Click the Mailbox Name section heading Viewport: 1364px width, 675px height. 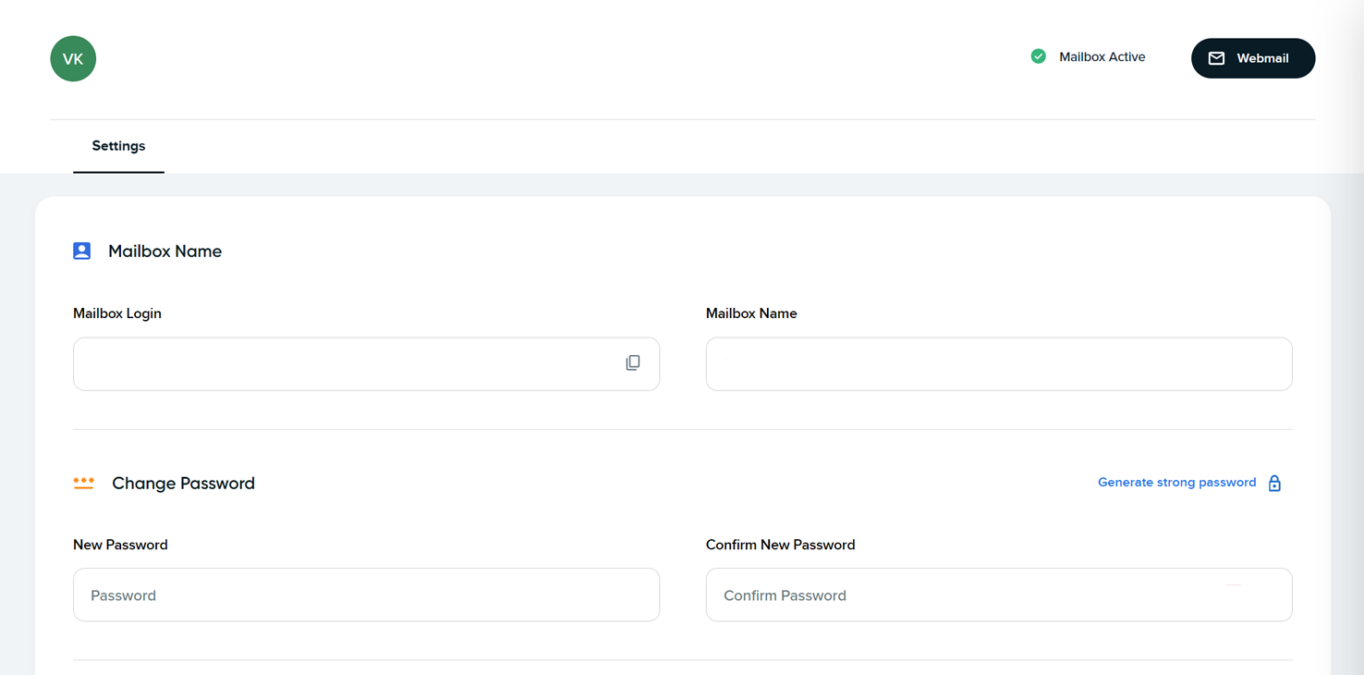point(164,251)
